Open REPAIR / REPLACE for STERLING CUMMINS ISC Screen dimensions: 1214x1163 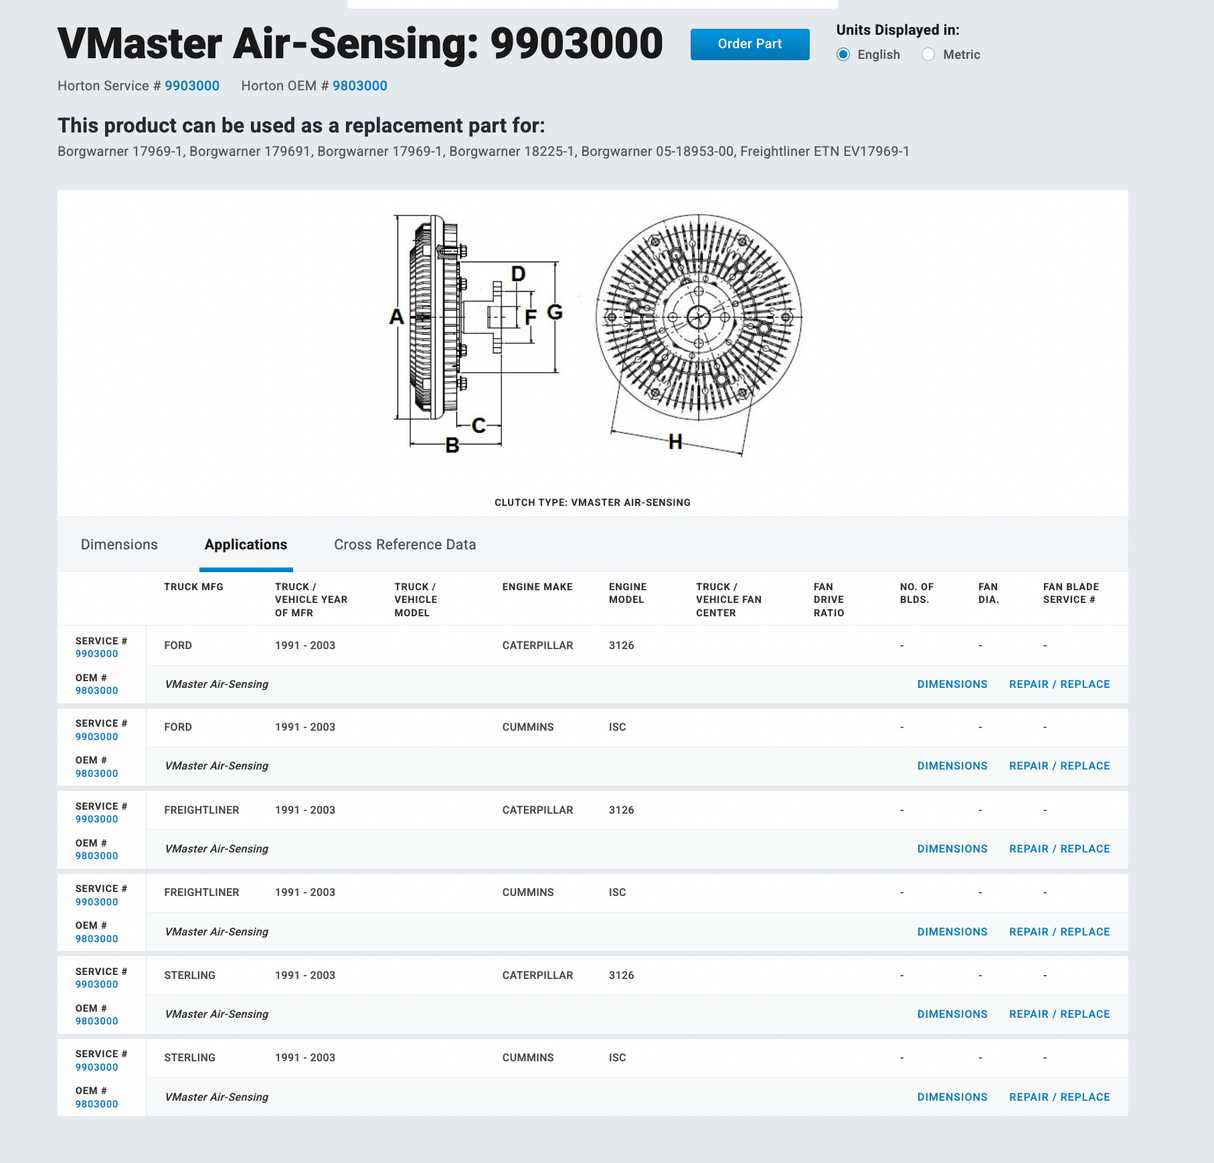point(1059,1096)
